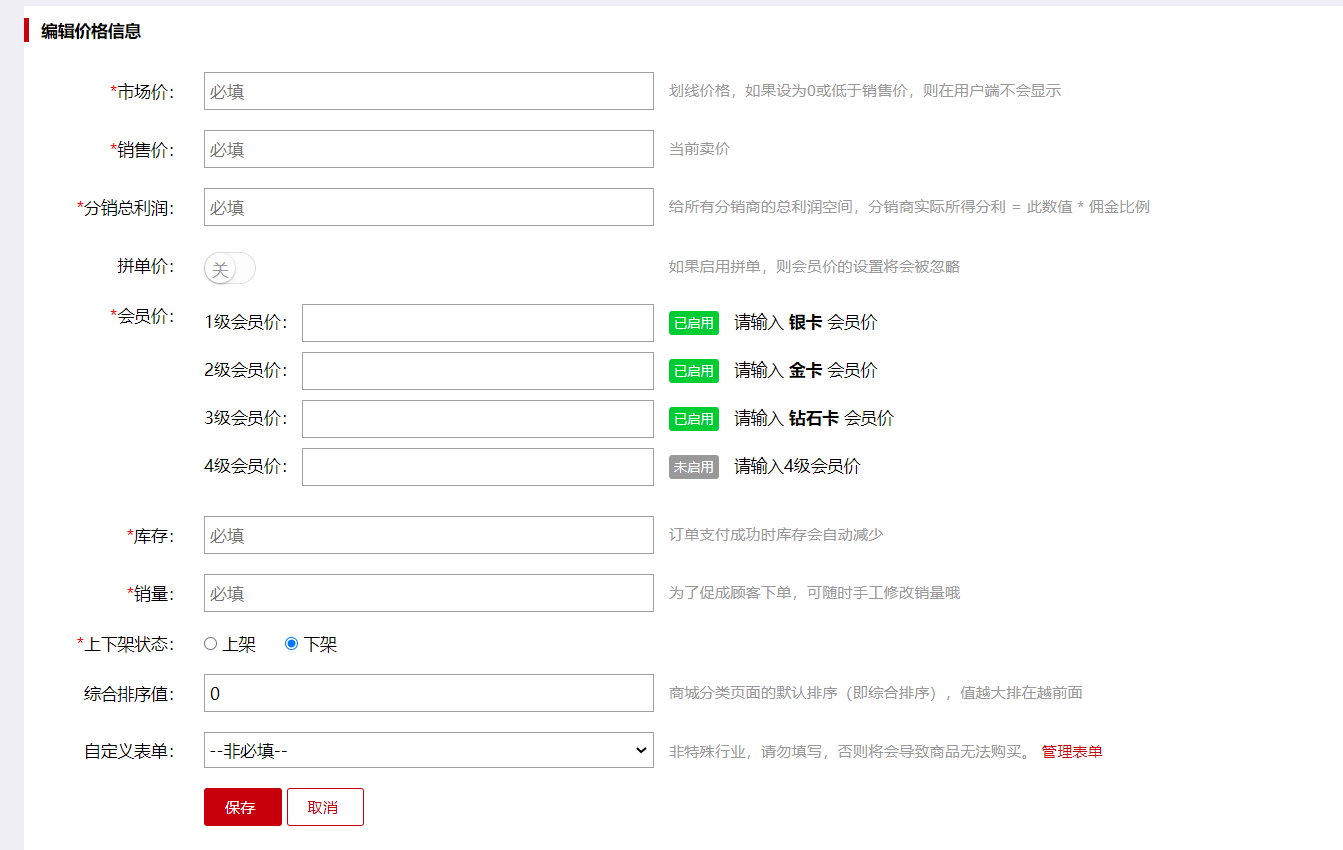
Task: Click the gray 未启用 badge
Action: click(693, 467)
